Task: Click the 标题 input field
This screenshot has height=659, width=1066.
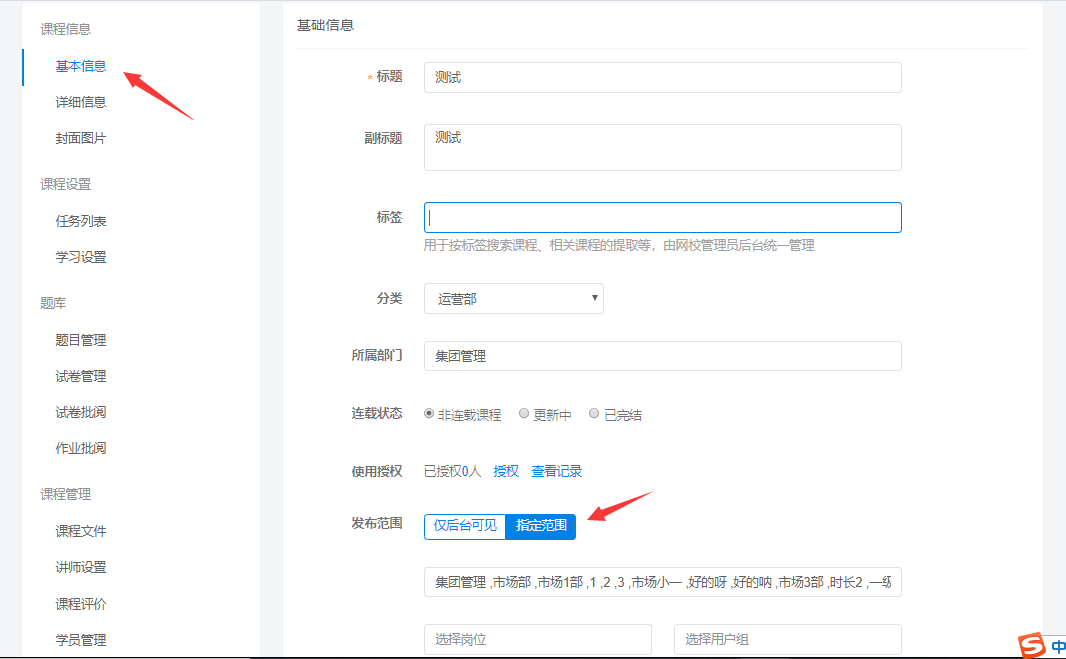Action: click(x=662, y=78)
